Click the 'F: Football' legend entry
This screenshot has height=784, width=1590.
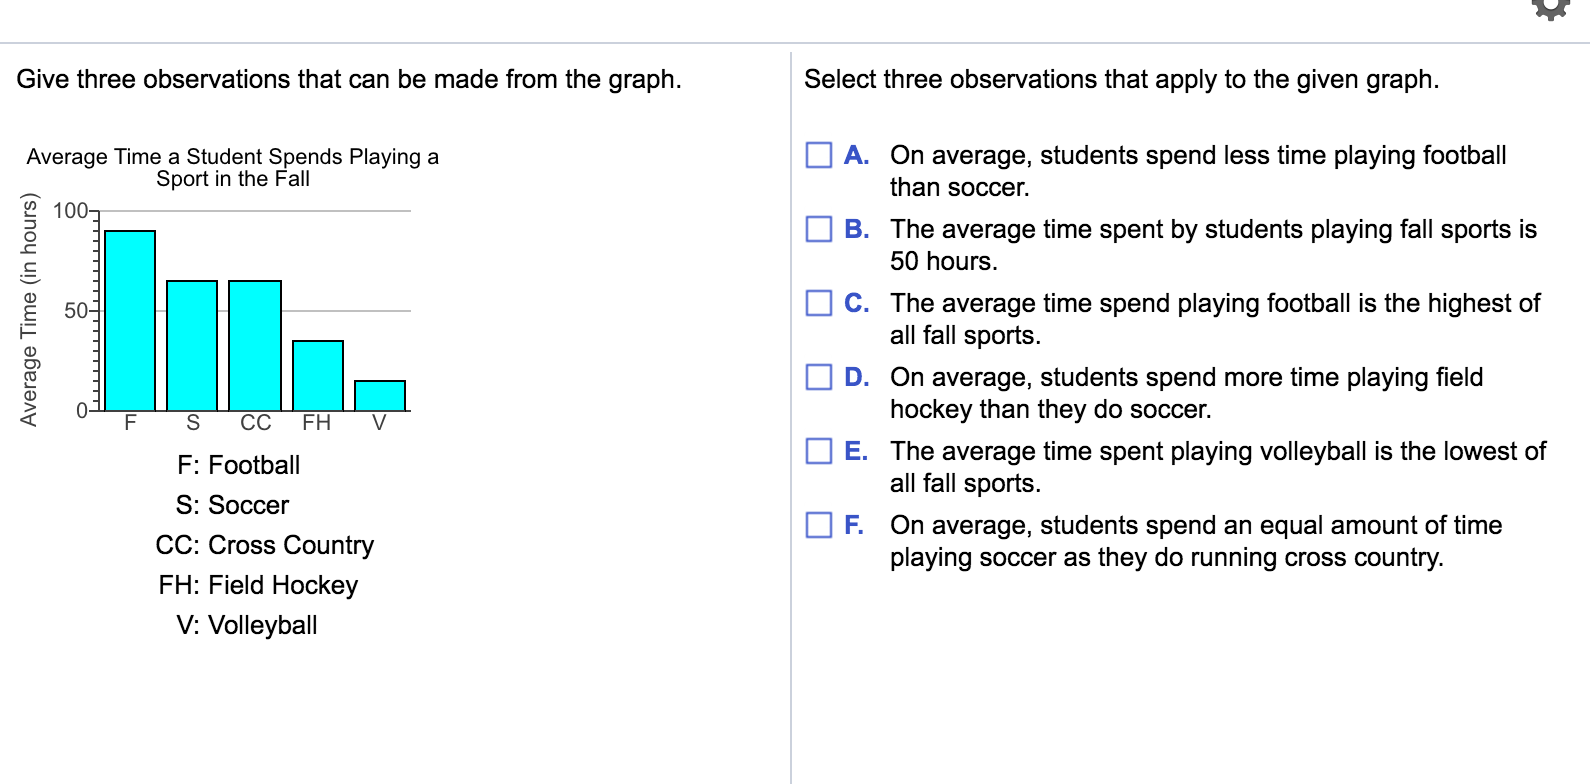pos(239,465)
